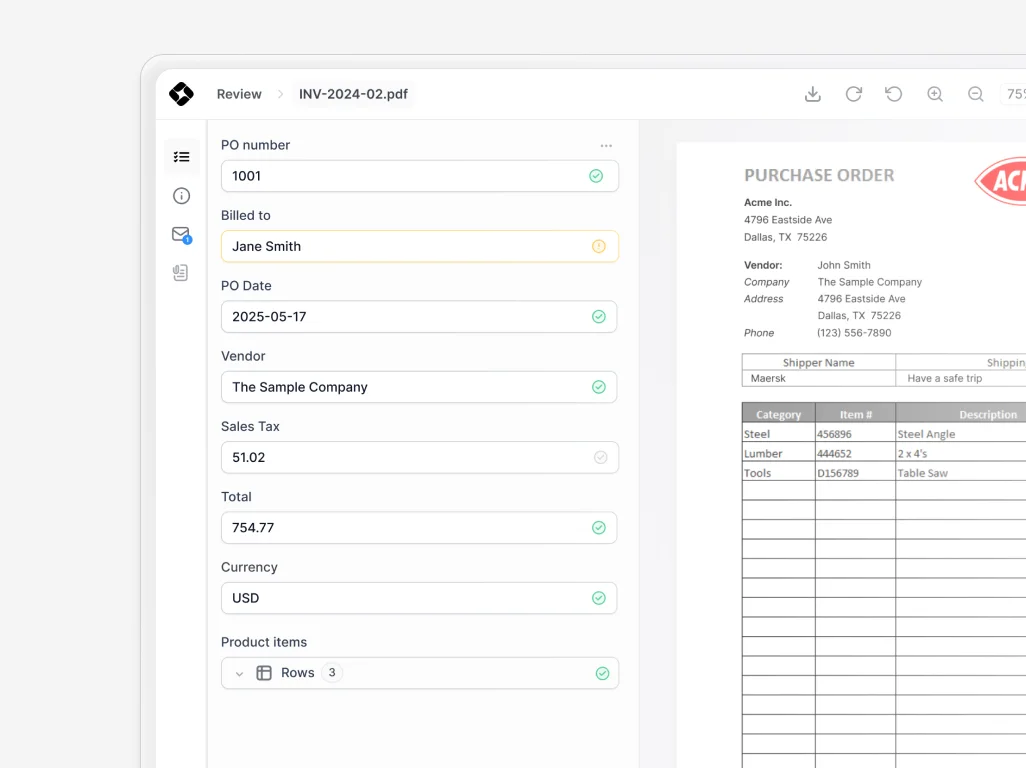The height and width of the screenshot is (768, 1026).
Task: Click item number 444652 cell
Action: [855, 453]
